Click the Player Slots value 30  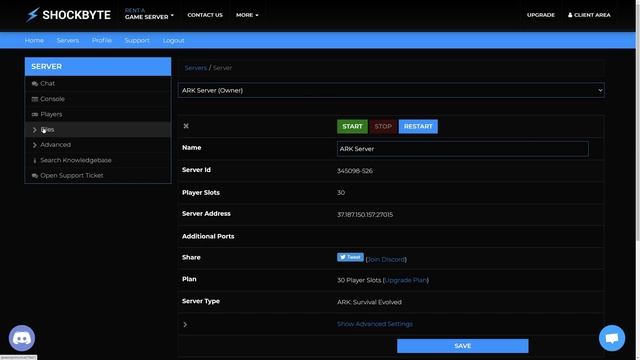coord(341,193)
